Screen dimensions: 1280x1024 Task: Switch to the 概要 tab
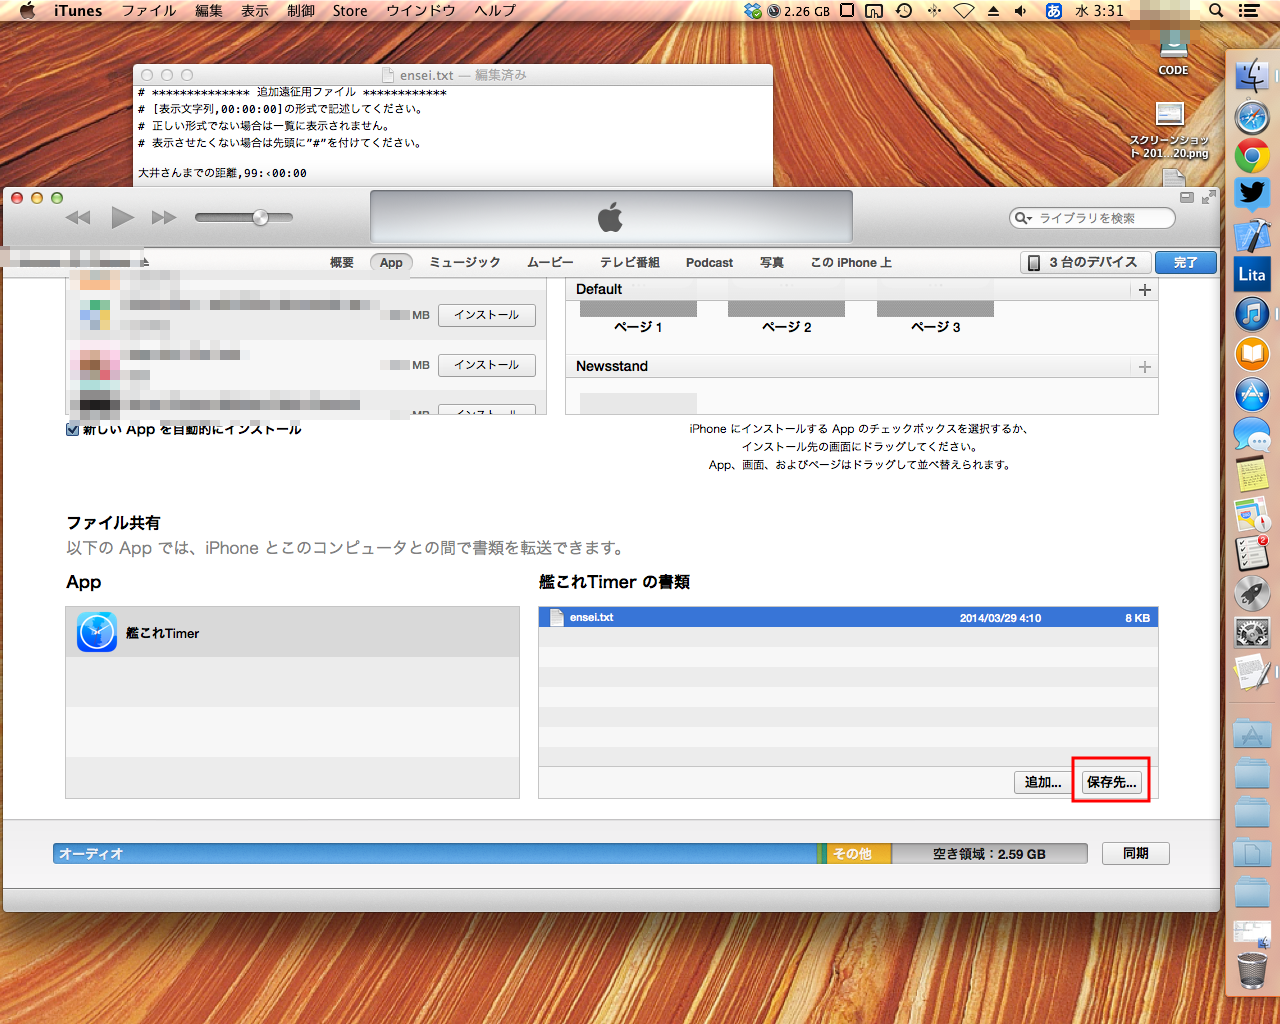coord(342,263)
